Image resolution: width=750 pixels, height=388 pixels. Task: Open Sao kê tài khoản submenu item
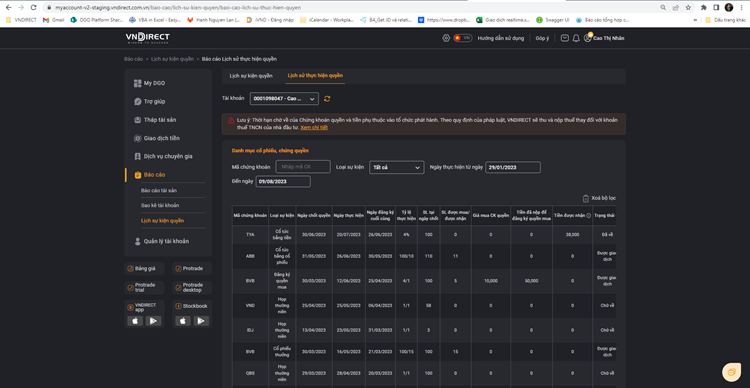click(x=160, y=205)
